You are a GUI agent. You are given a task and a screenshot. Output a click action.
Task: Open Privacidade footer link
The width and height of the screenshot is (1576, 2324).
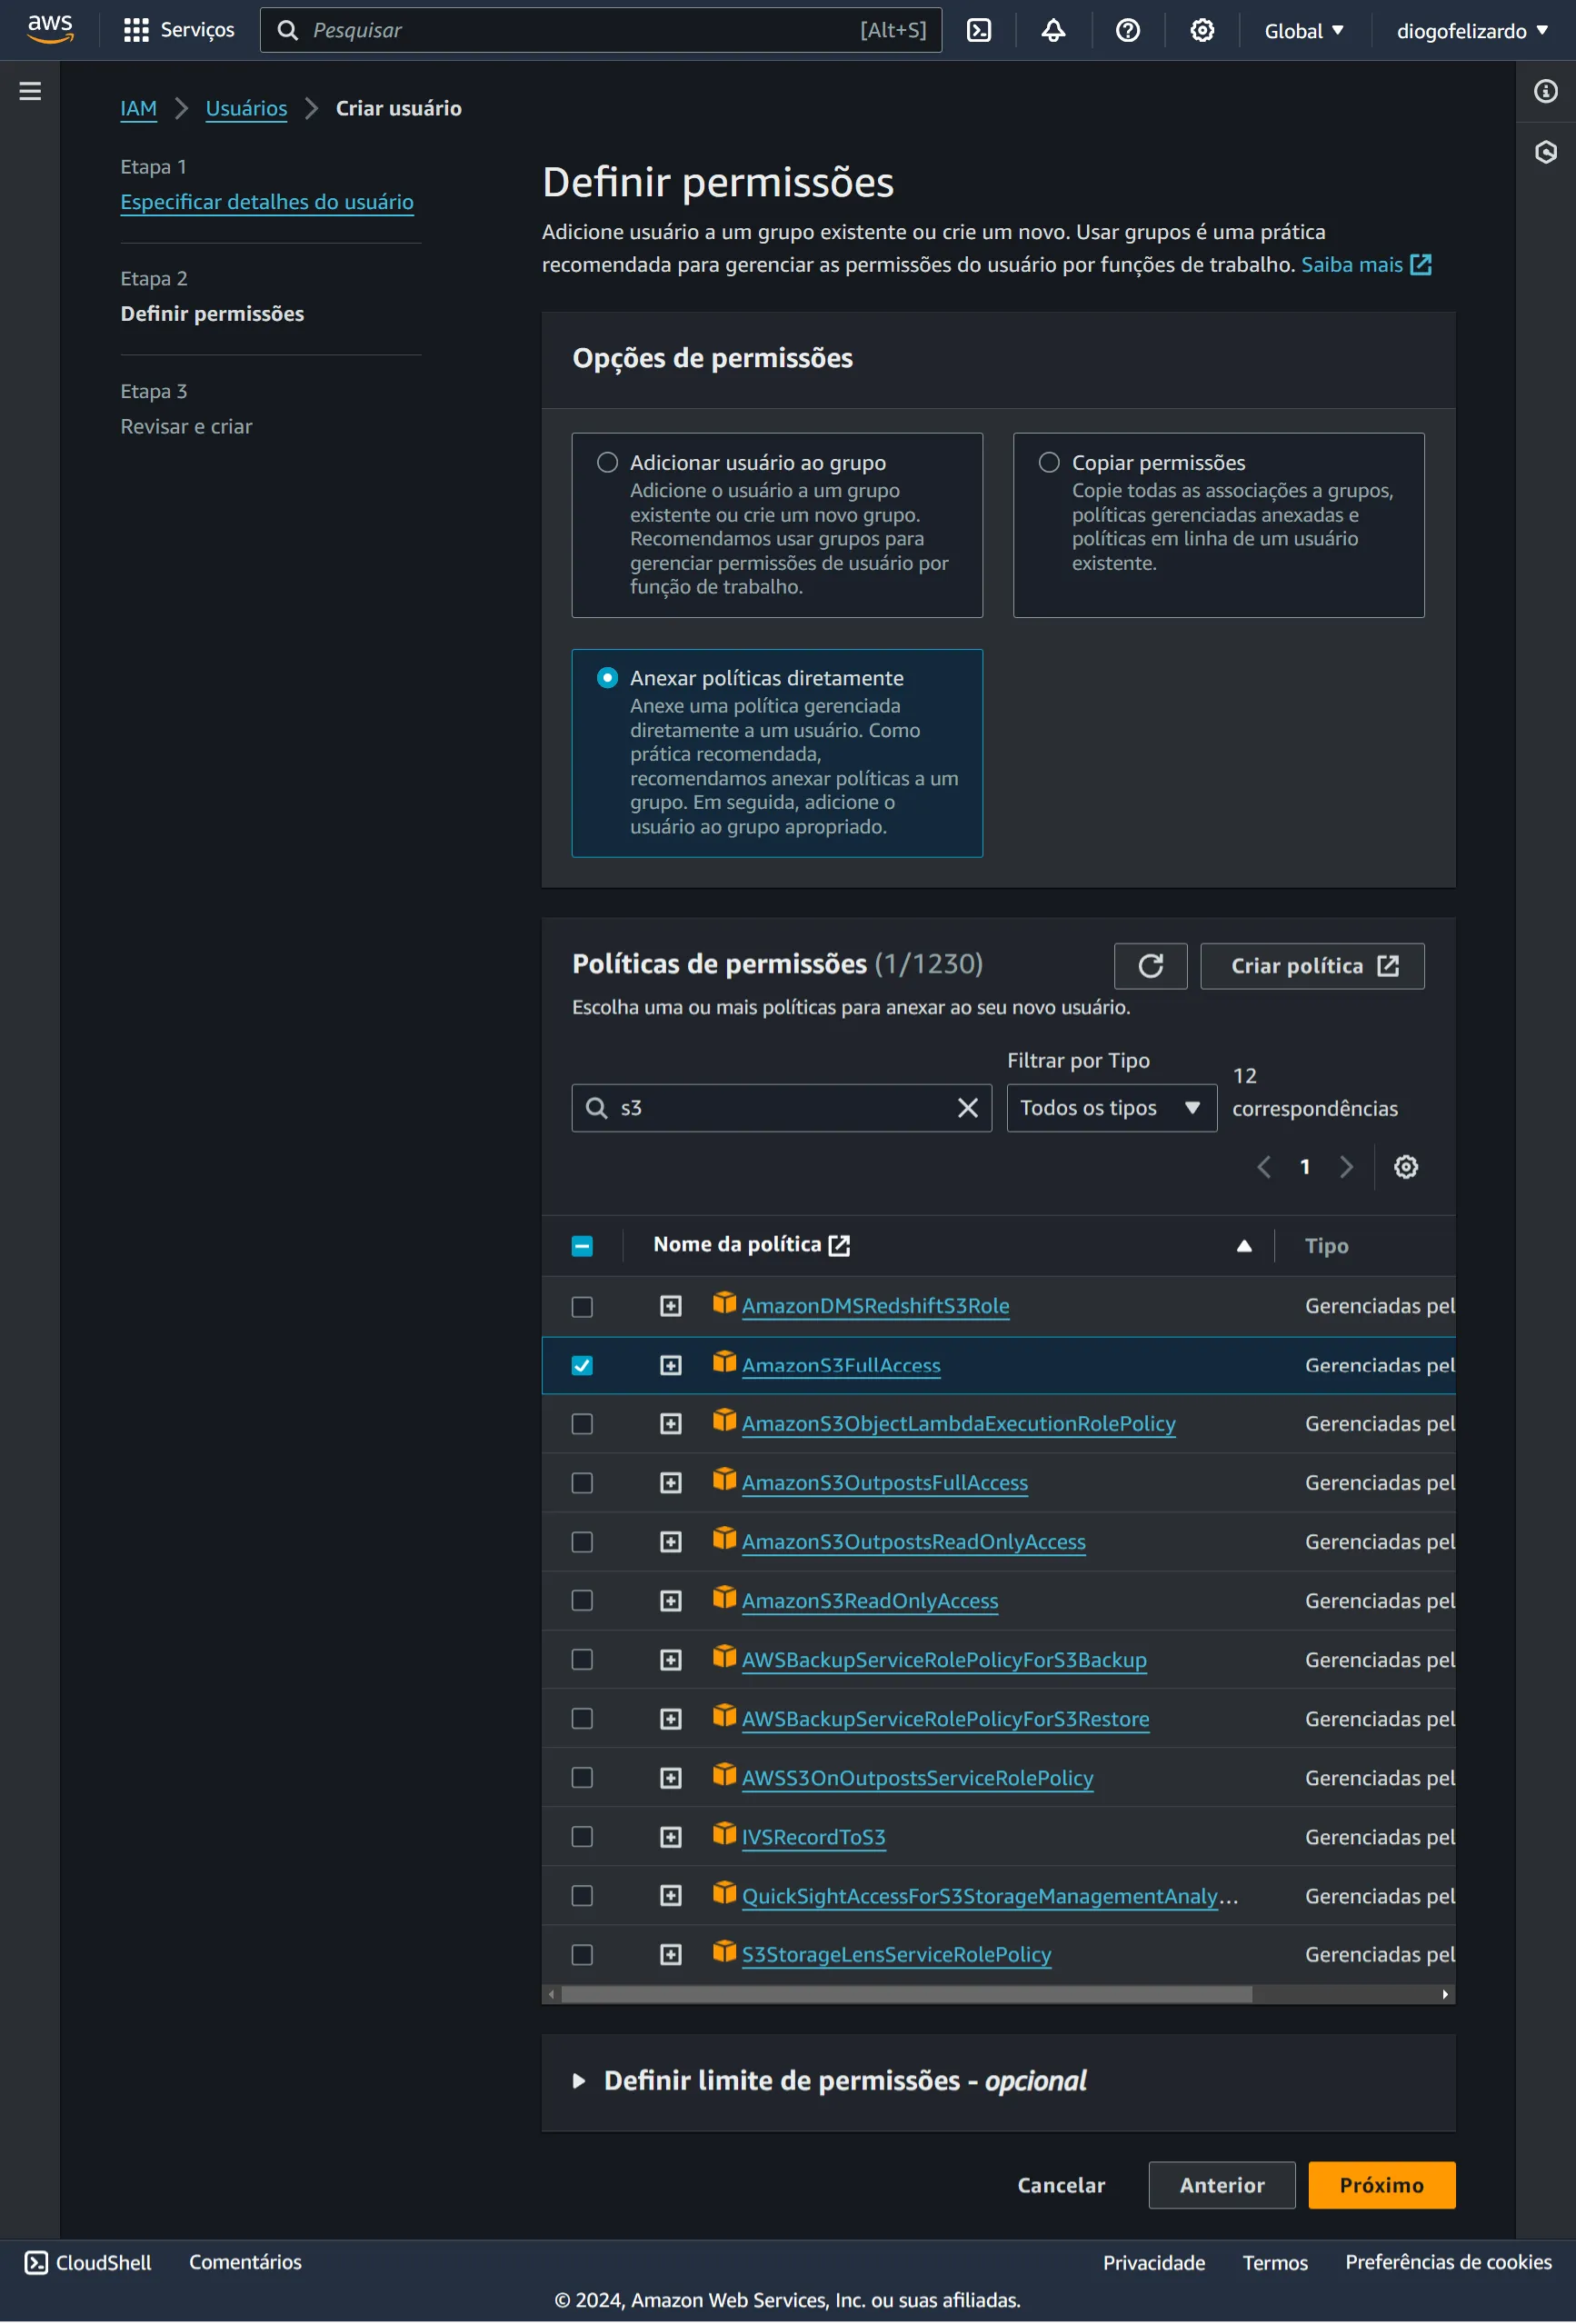[x=1153, y=2263]
